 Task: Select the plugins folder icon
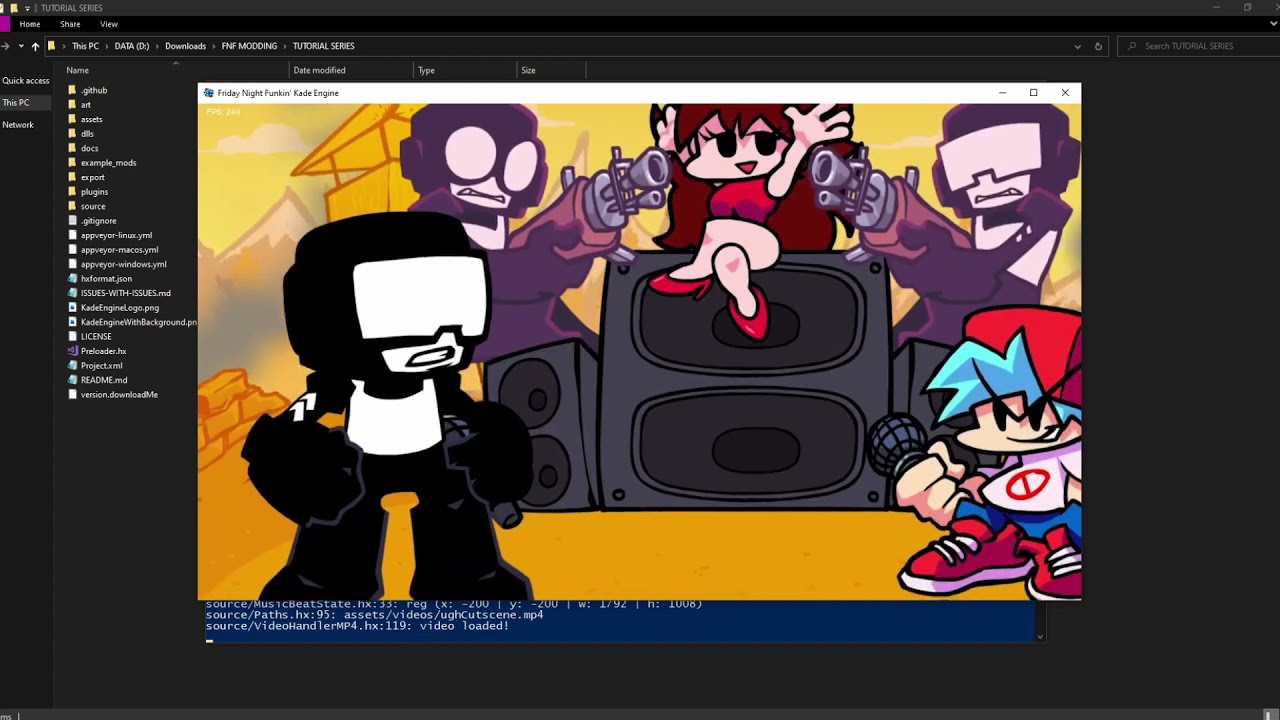coord(72,192)
